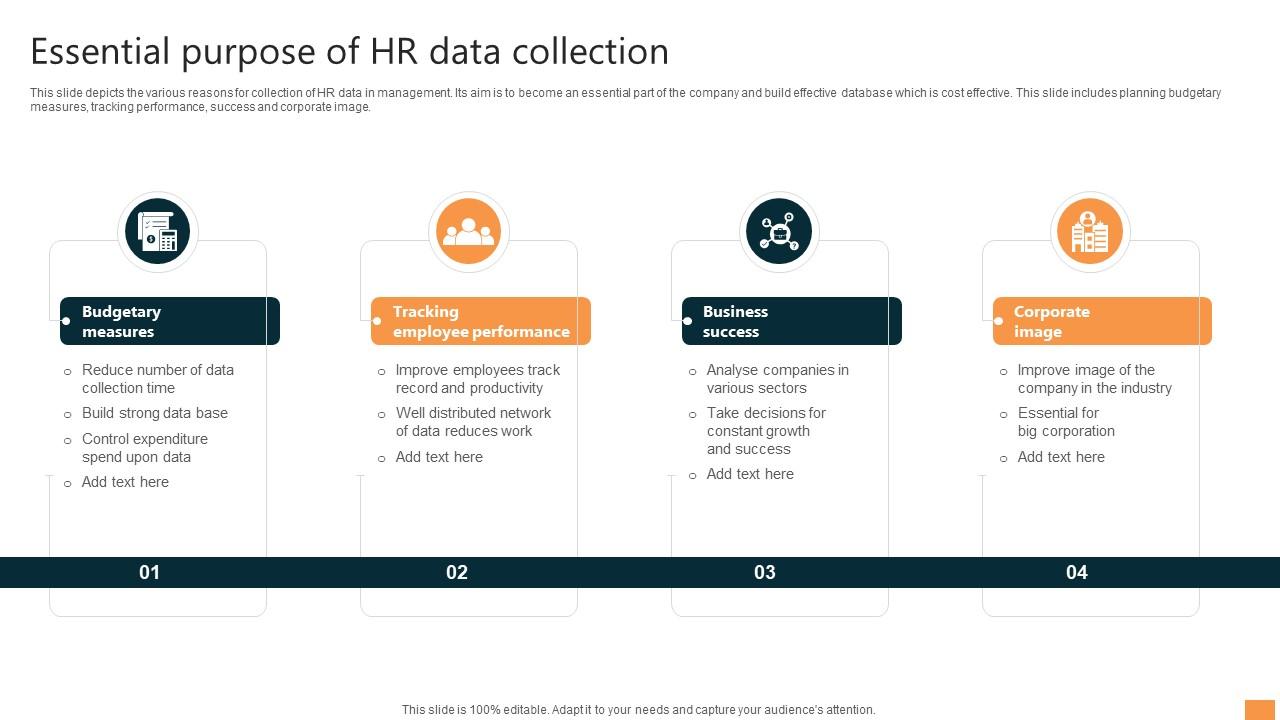Click the slide title 'Essential purpose of HR data collection'
Viewport: 1280px width, 720px height.
(x=349, y=51)
